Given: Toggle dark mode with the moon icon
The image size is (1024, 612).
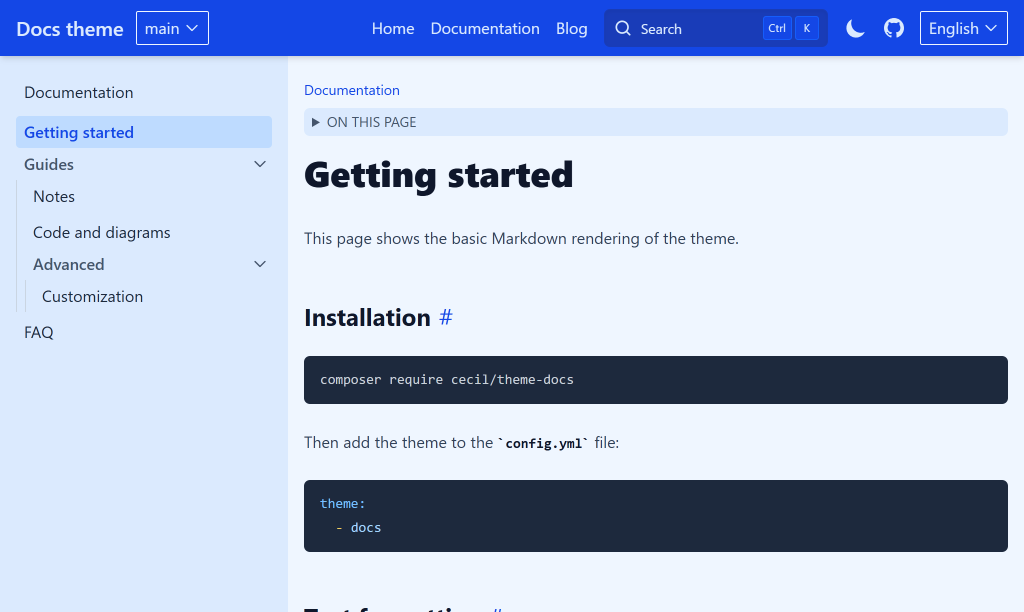Looking at the screenshot, I should point(855,28).
